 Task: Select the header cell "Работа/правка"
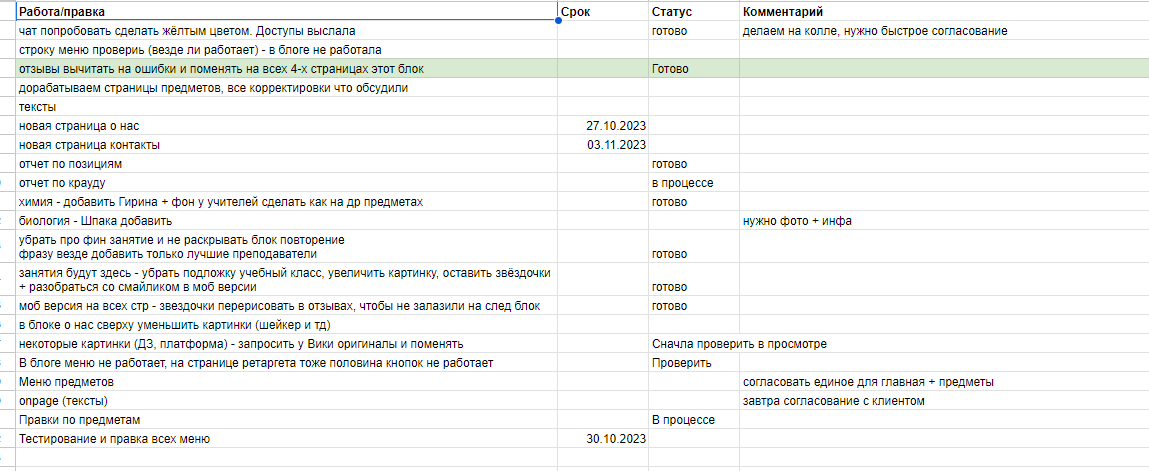click(287, 11)
